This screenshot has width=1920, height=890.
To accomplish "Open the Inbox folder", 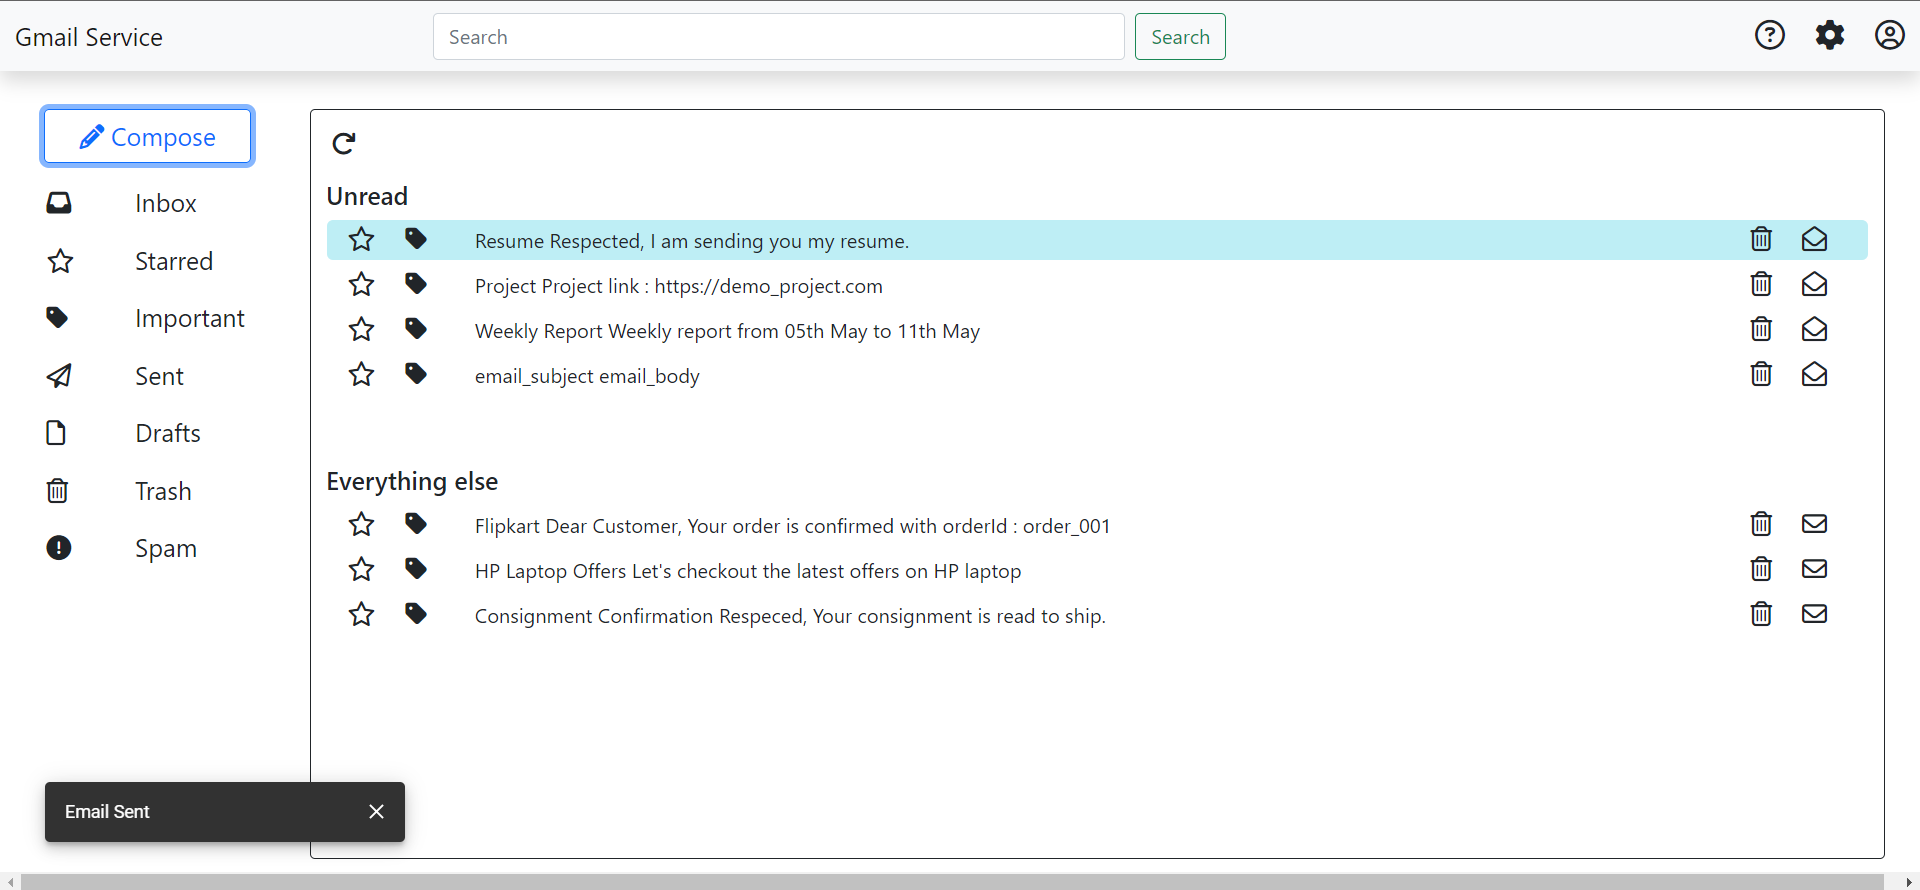I will [166, 204].
